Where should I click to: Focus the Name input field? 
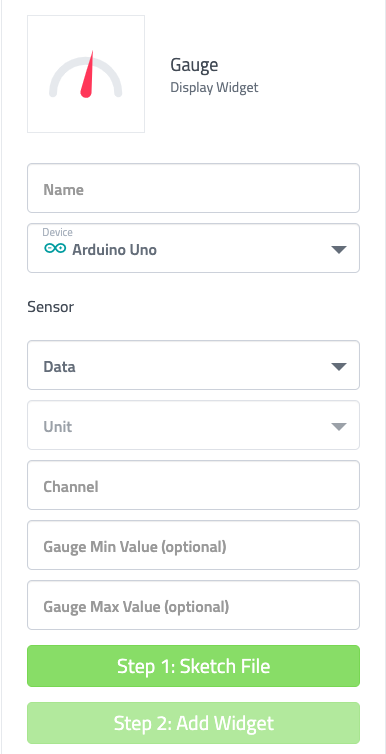193,188
